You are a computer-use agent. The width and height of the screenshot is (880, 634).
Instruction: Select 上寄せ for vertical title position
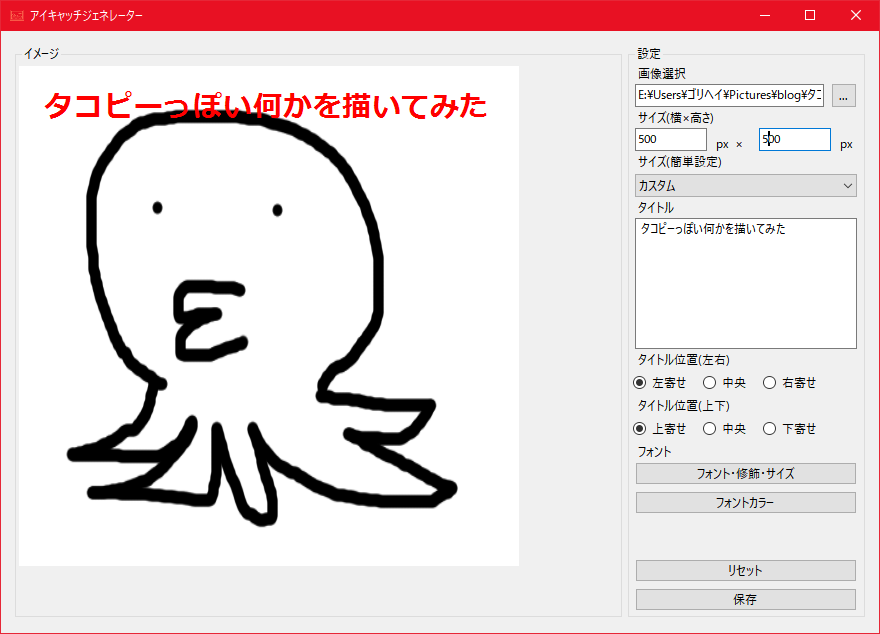click(659, 429)
